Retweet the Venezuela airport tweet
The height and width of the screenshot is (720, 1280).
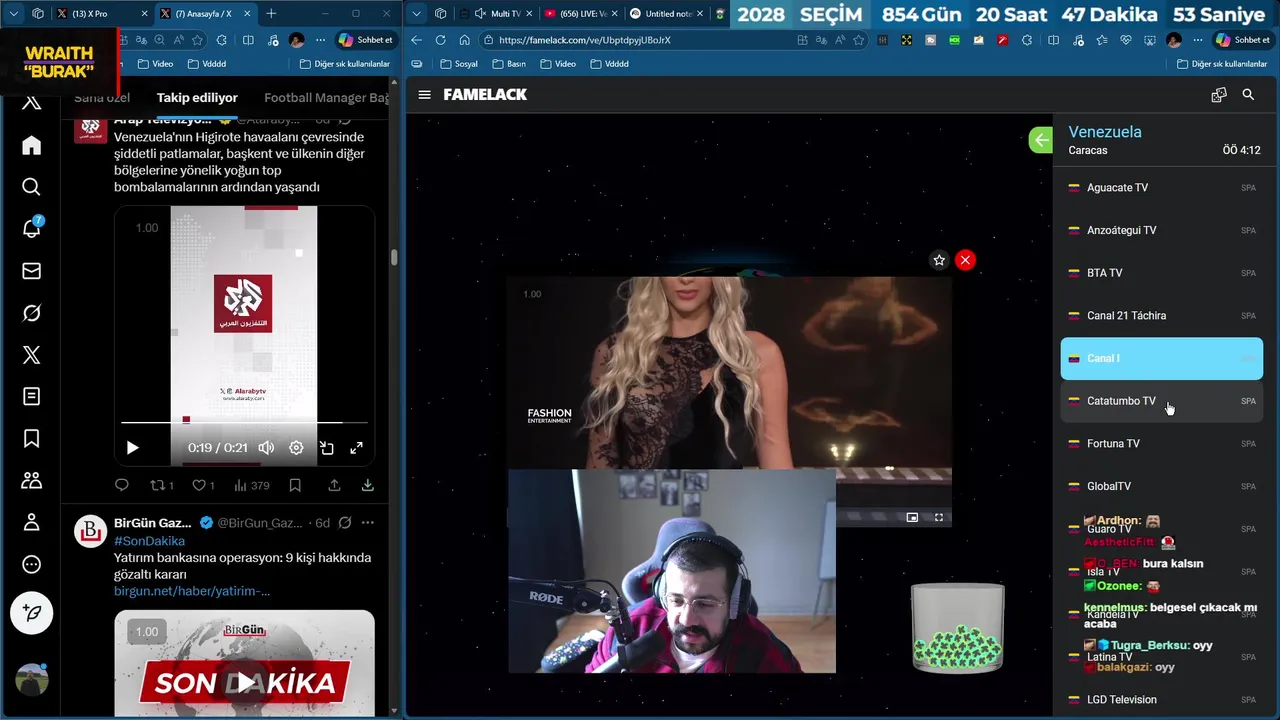[x=161, y=485]
